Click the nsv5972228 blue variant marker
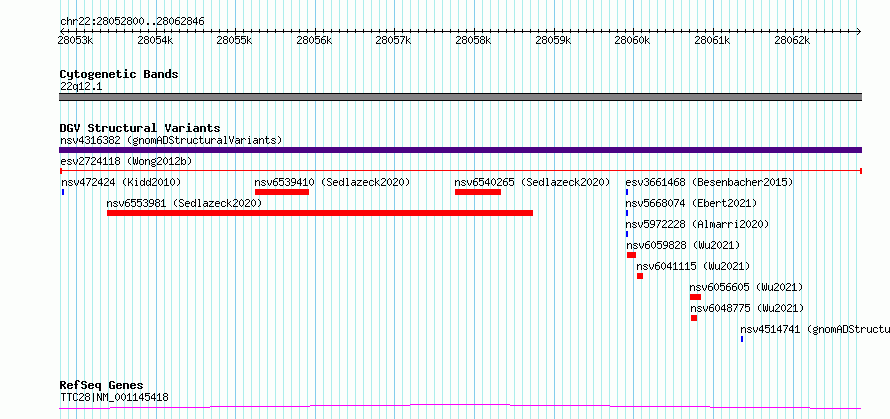Viewport: 890px width, 419px height. [x=627, y=234]
